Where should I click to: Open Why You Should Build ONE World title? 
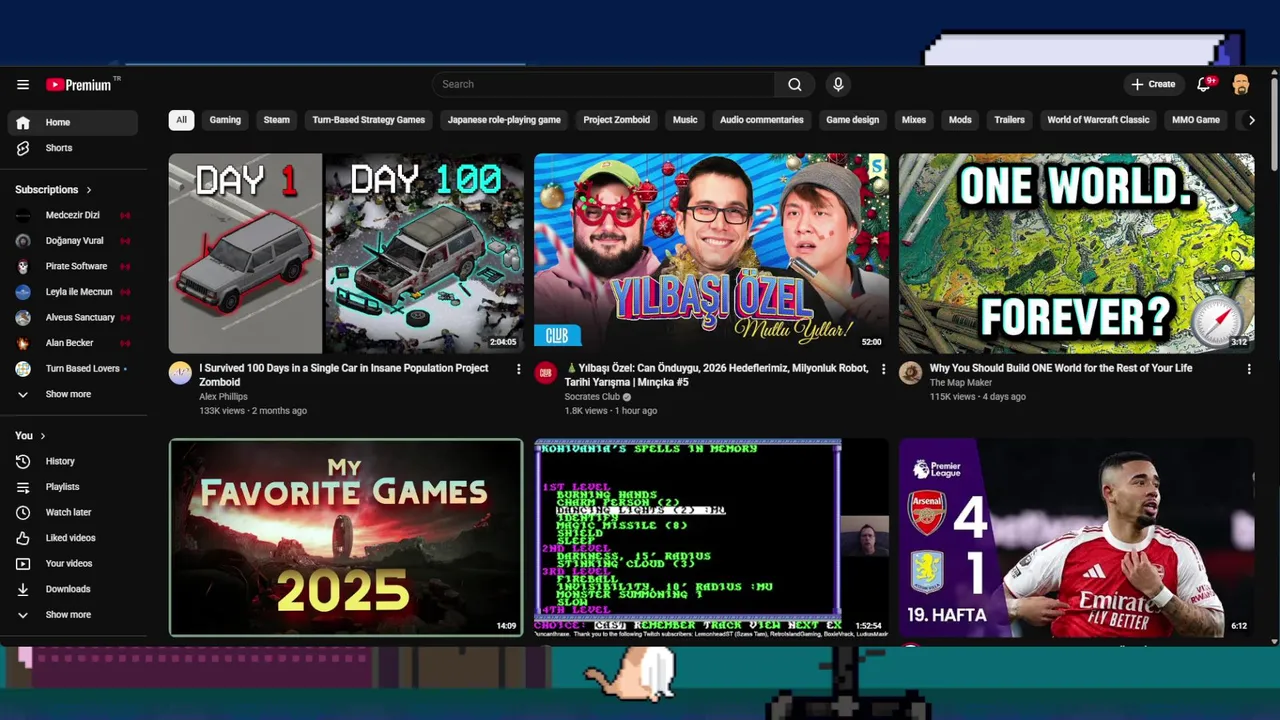point(1061,368)
